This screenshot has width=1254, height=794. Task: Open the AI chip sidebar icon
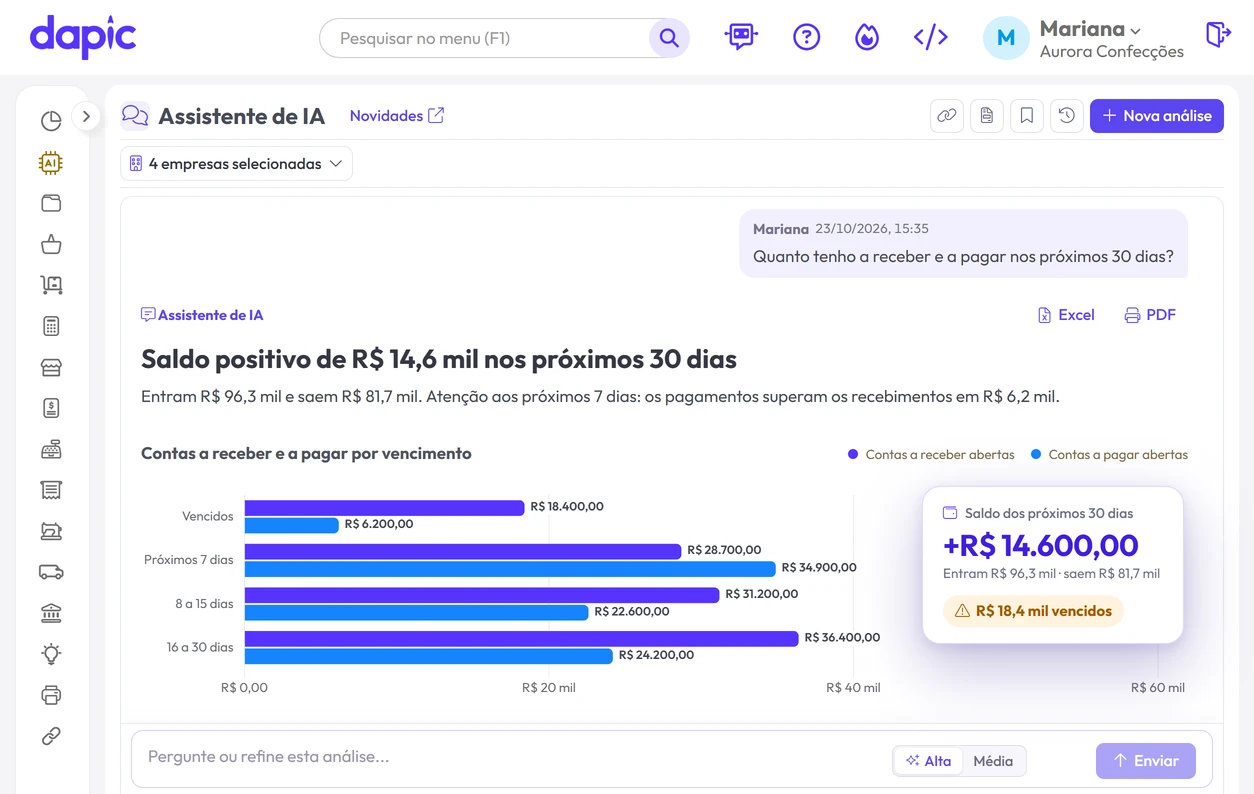pos(51,163)
